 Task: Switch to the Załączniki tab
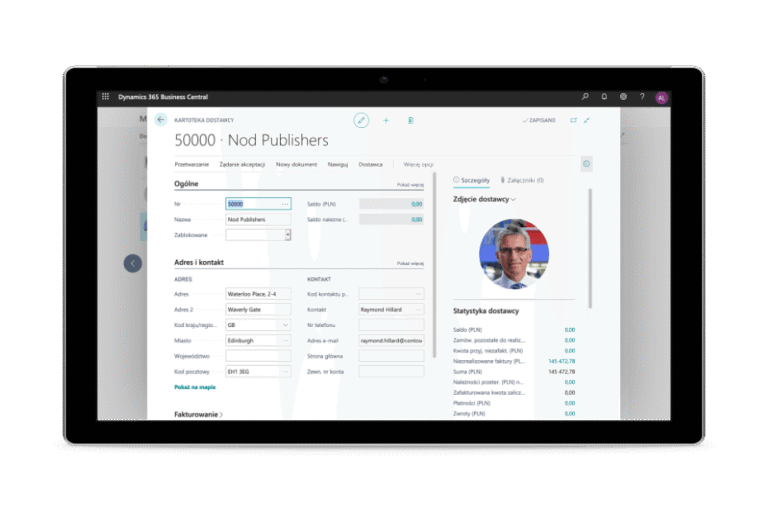[x=522, y=180]
